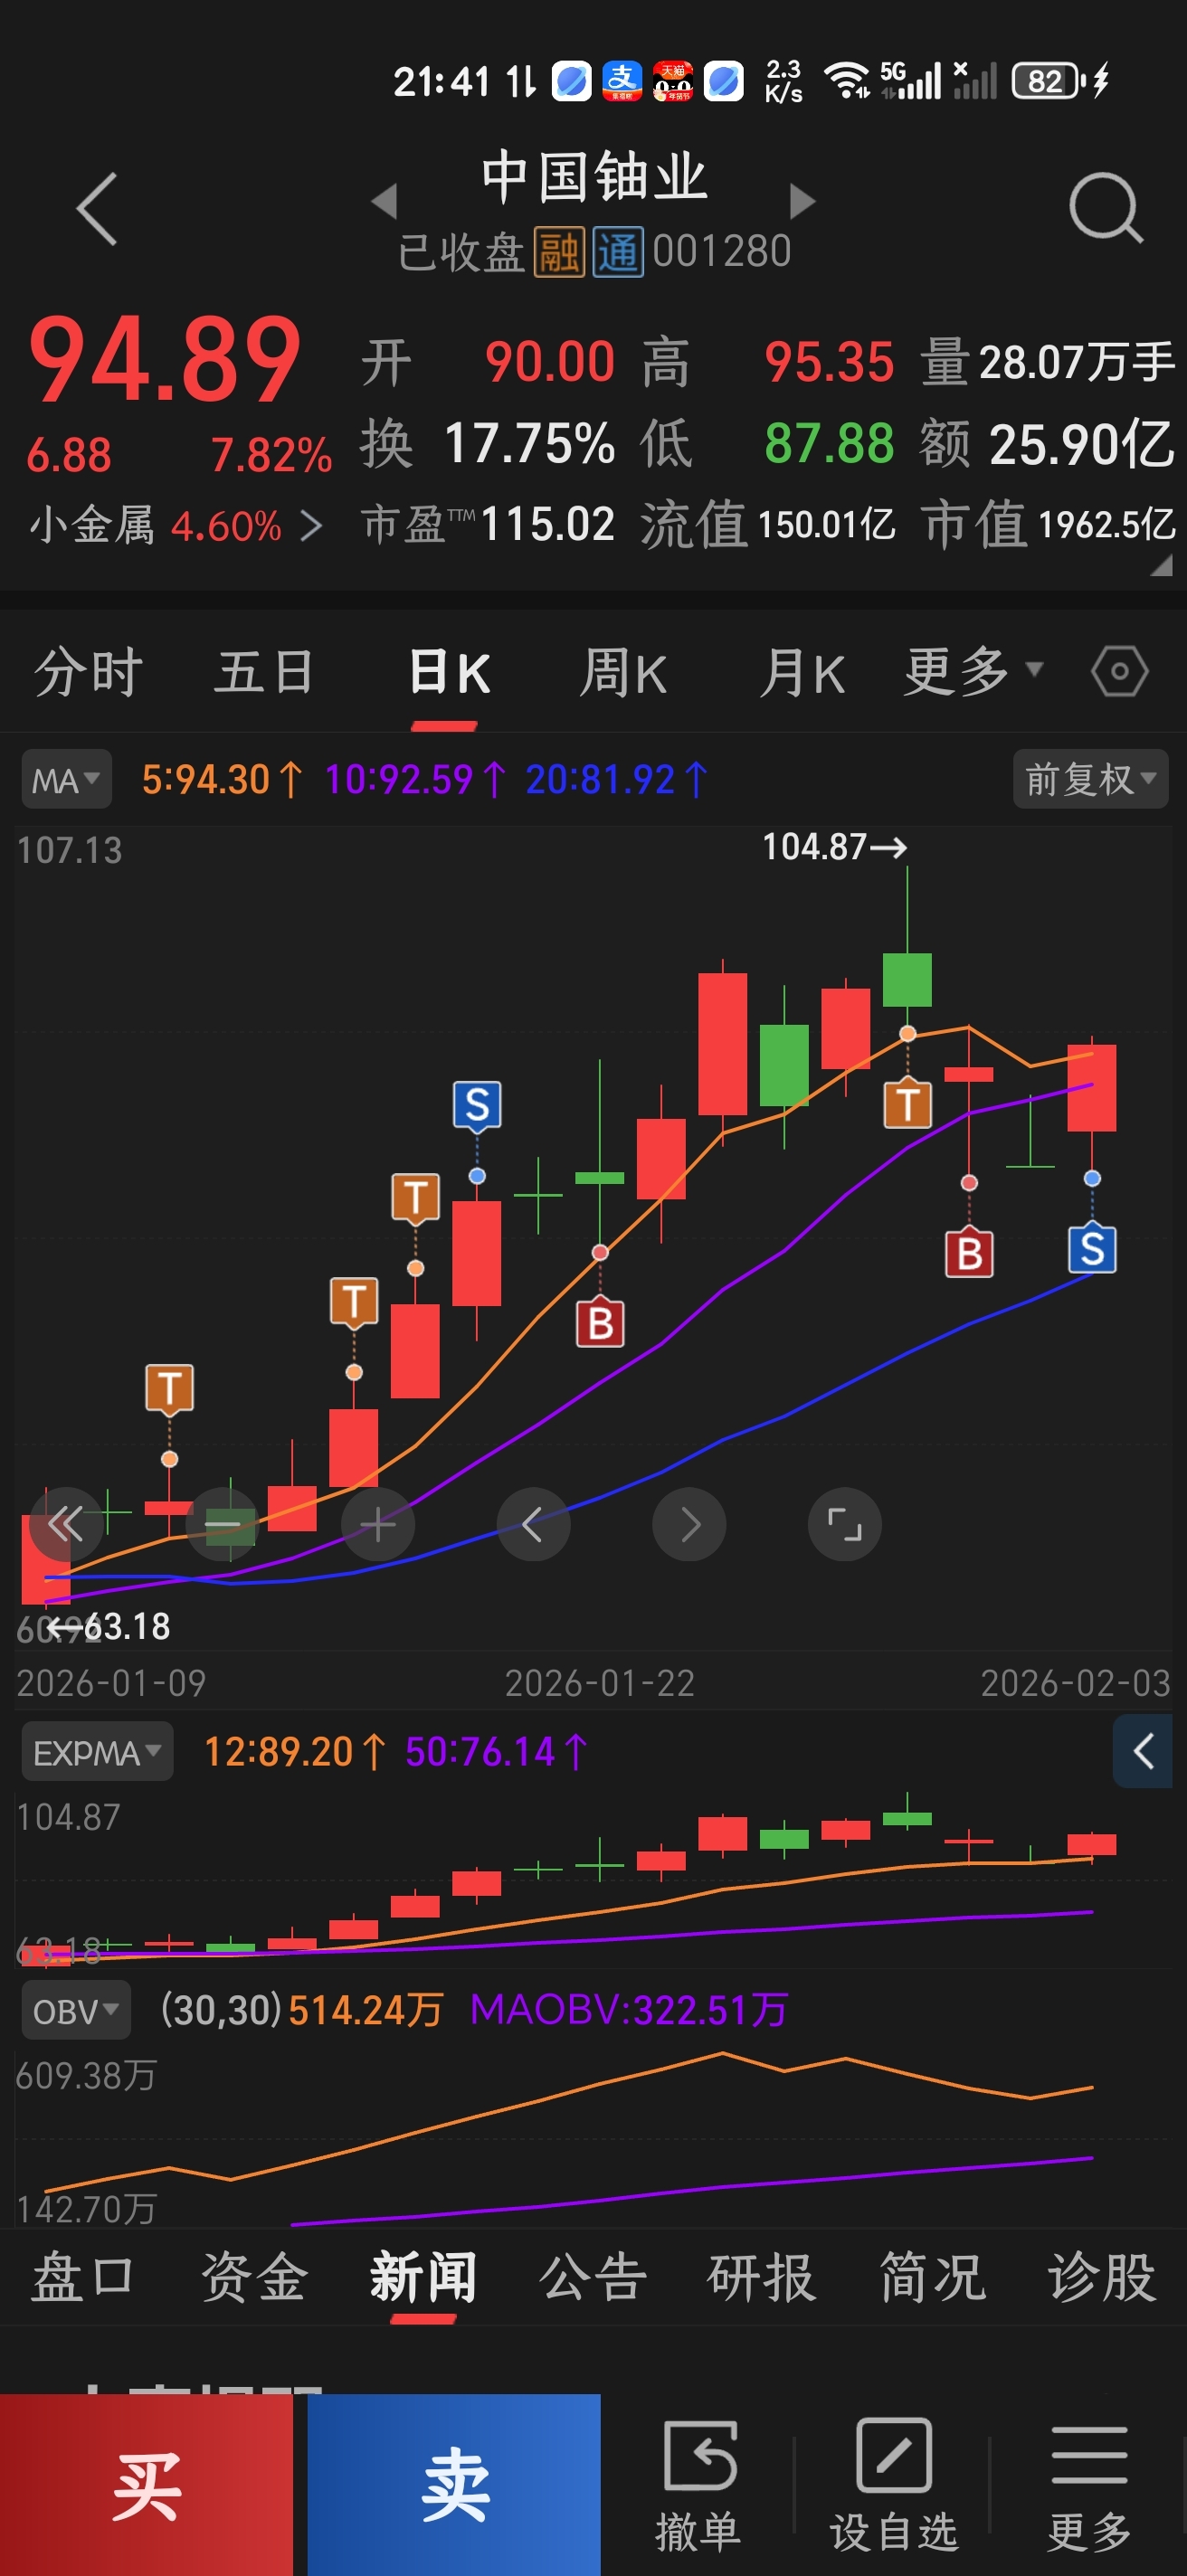Tap the 50:76.14 EXPMA value

(496, 1752)
